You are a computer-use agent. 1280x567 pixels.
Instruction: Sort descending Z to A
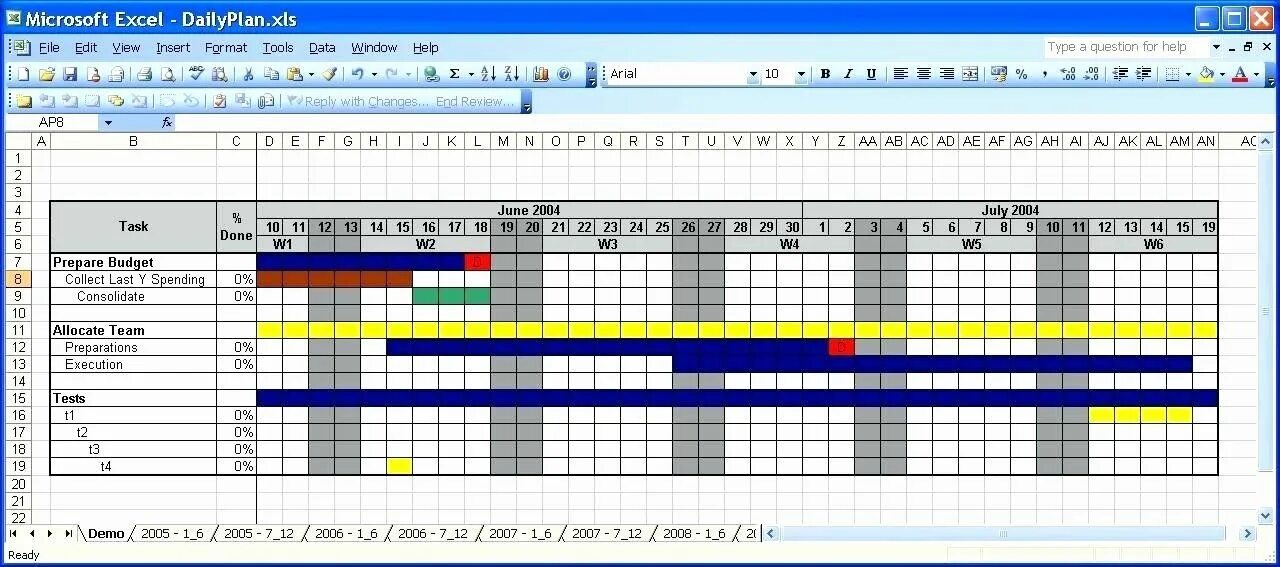(x=511, y=74)
